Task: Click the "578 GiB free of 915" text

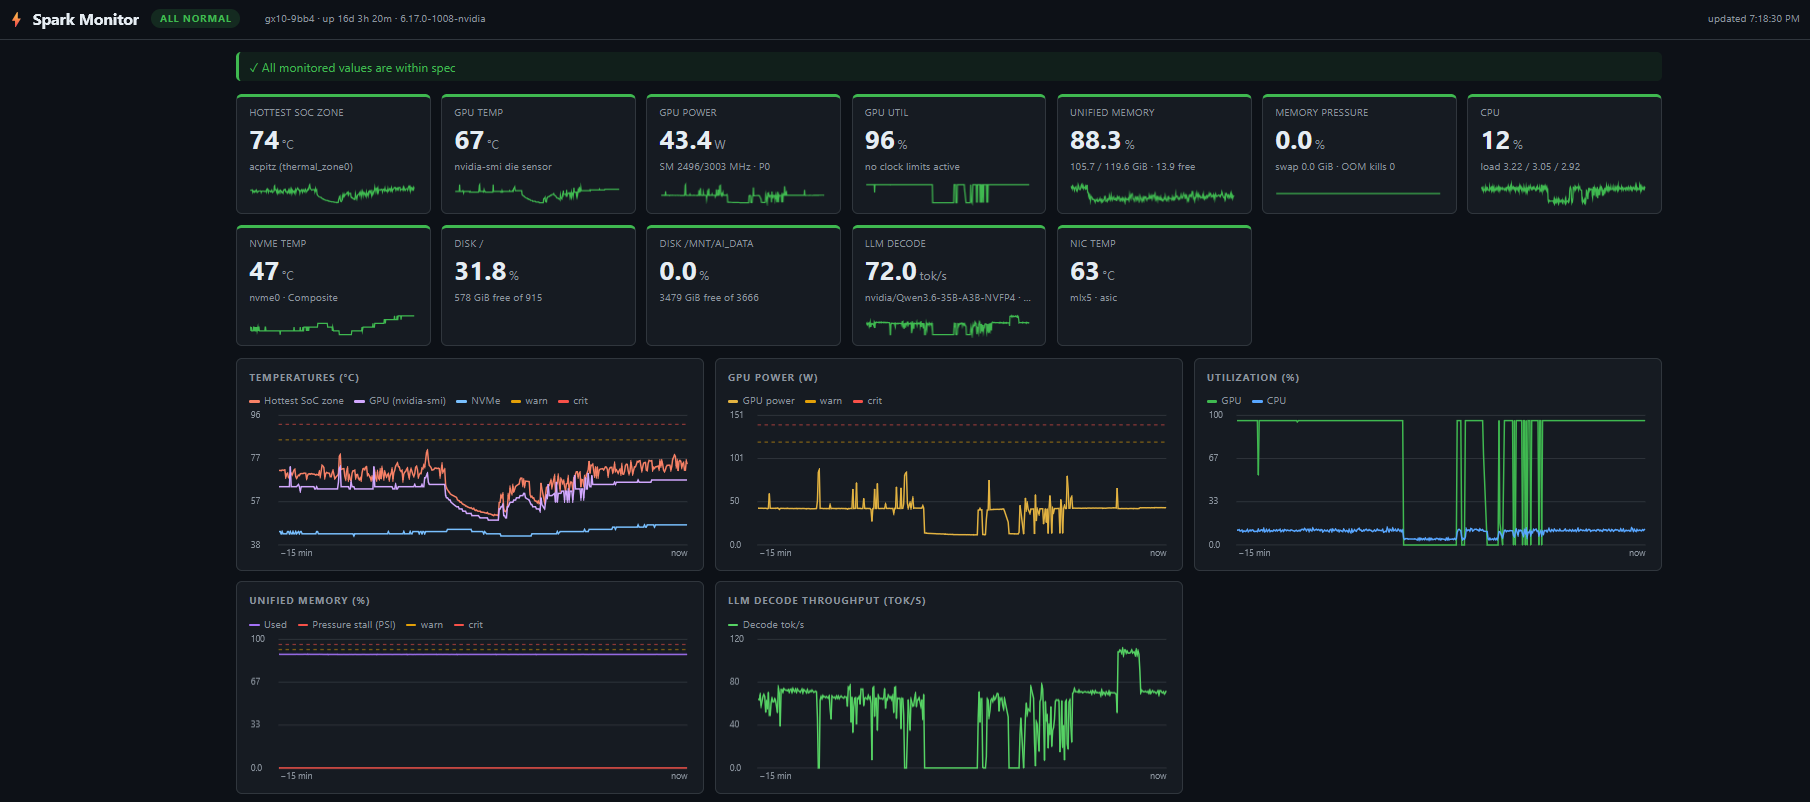Action: 498,298
